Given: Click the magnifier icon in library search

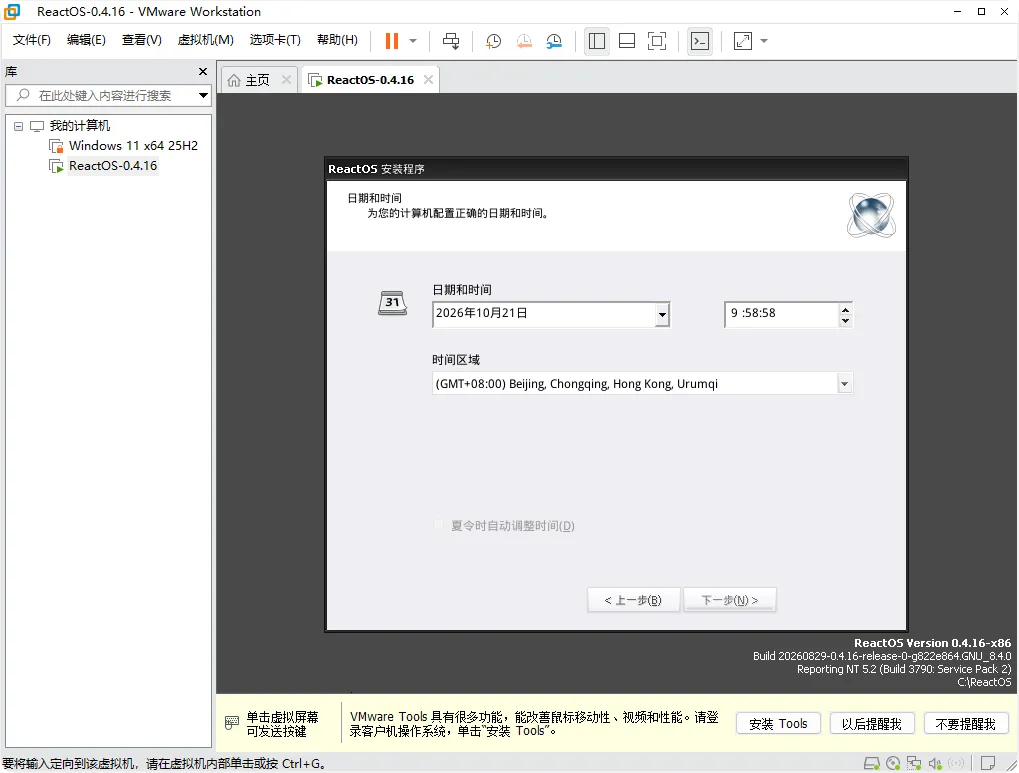Looking at the screenshot, I should tap(23, 95).
